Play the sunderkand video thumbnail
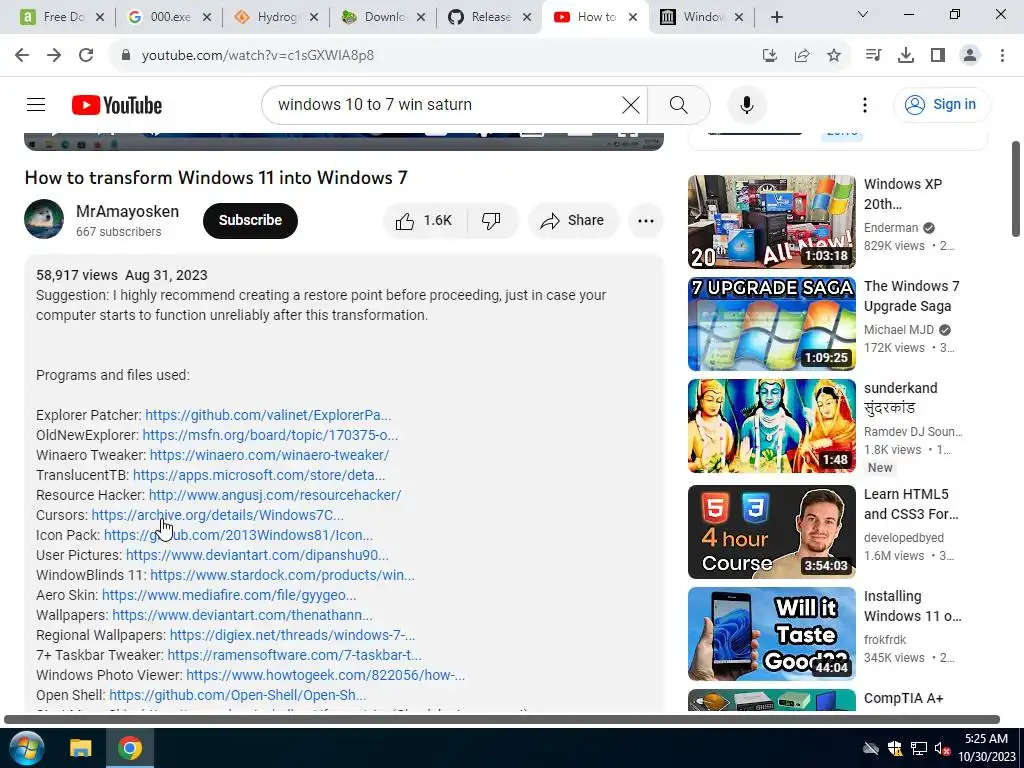Screen dimensions: 1024x768 (x=771, y=426)
